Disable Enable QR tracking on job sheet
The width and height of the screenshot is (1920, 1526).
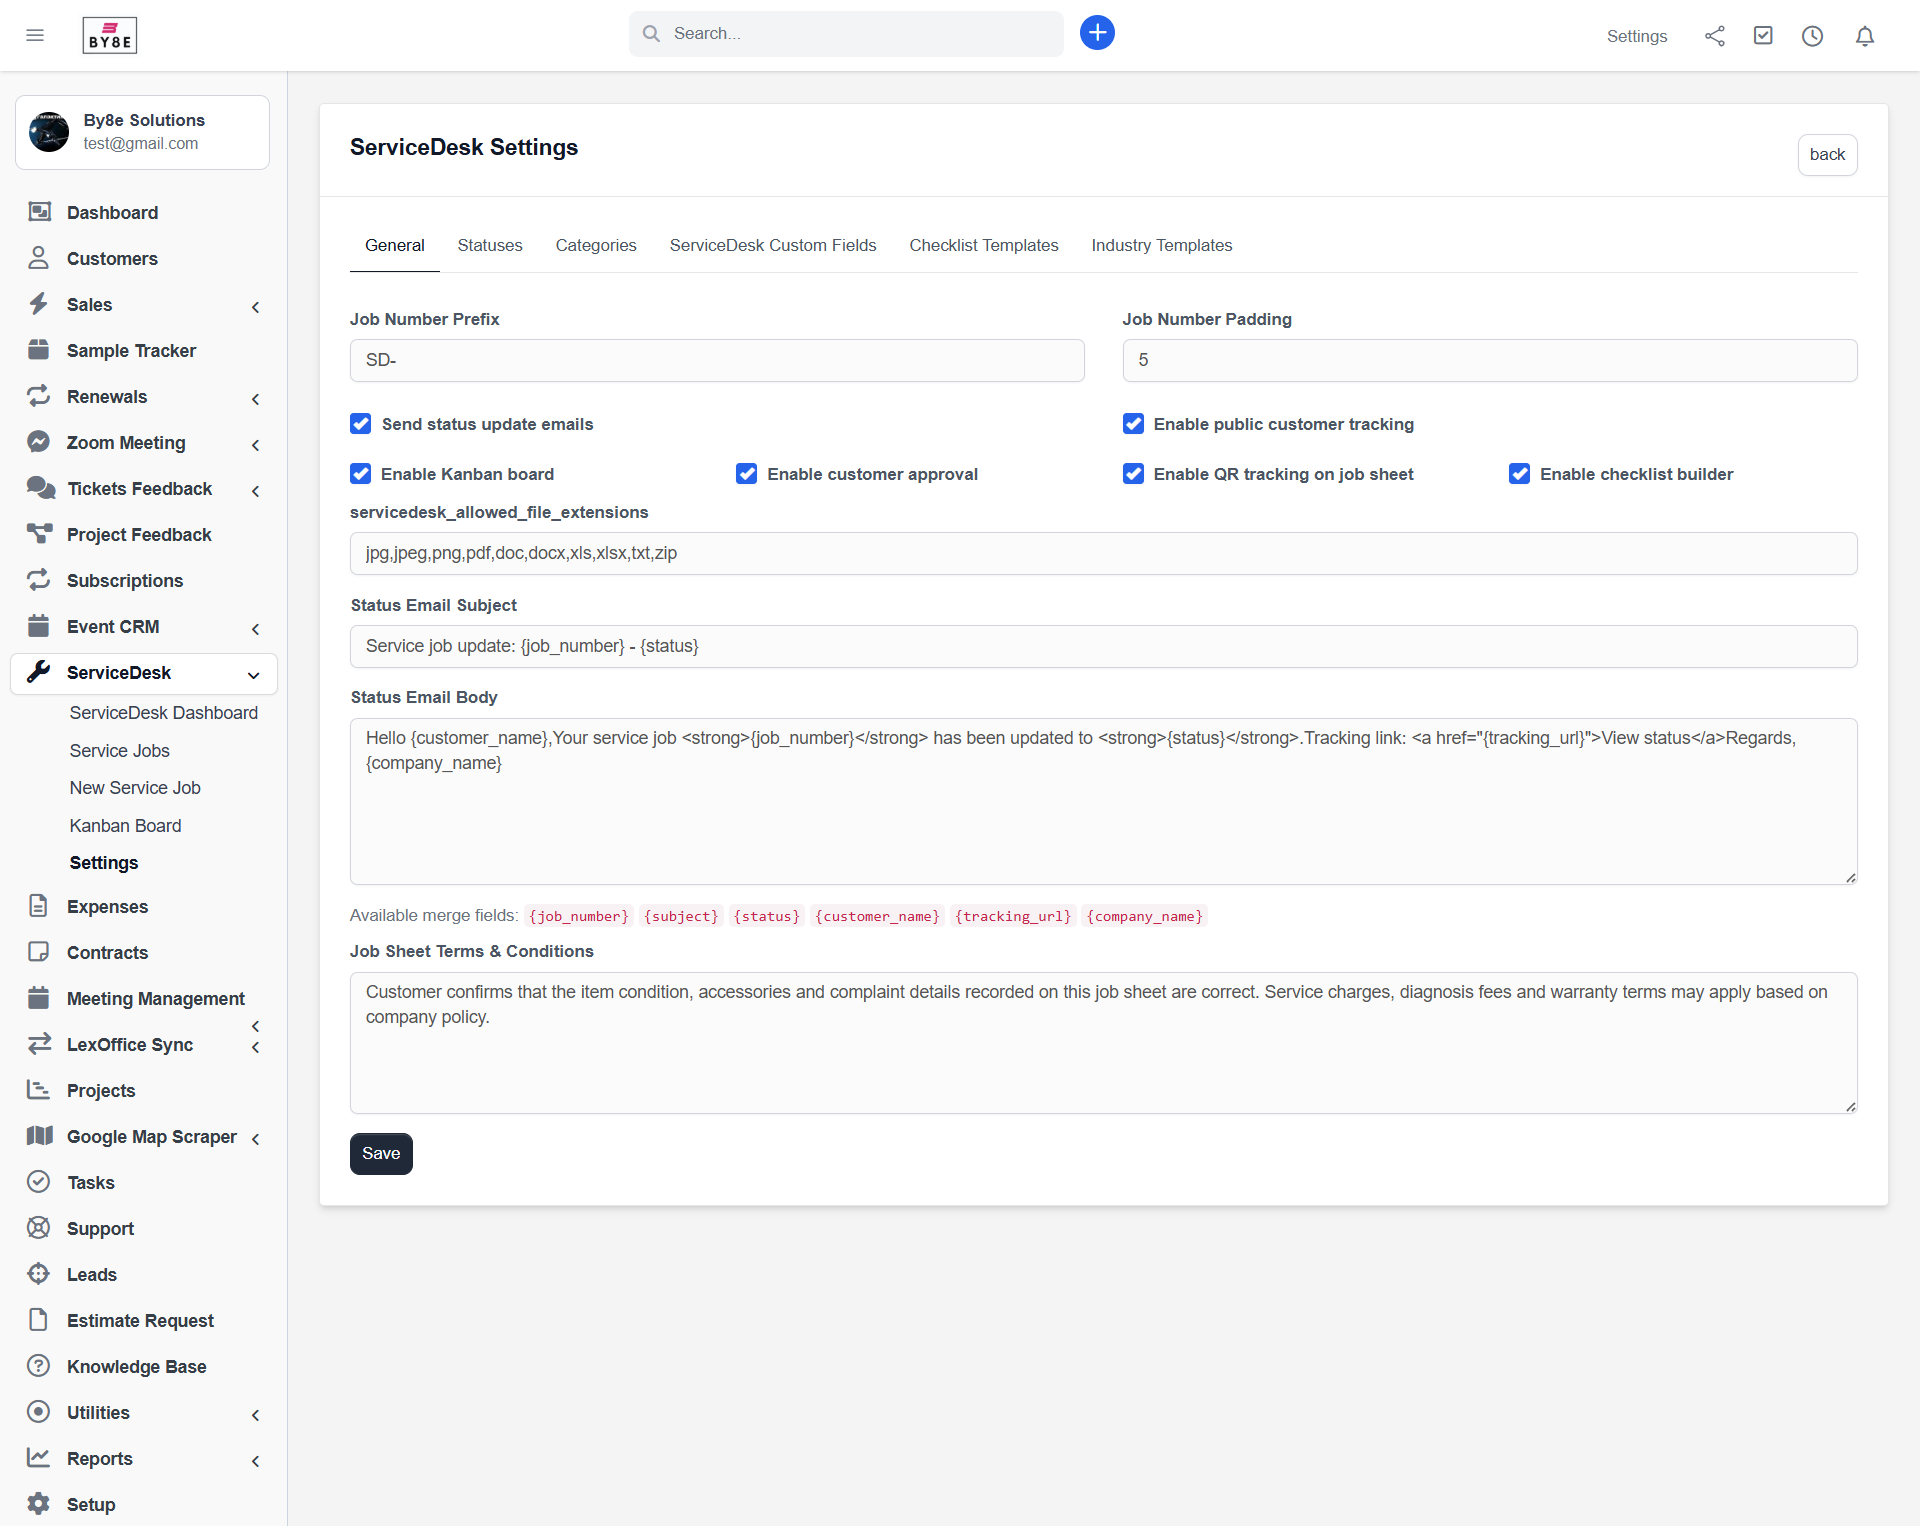[1133, 473]
